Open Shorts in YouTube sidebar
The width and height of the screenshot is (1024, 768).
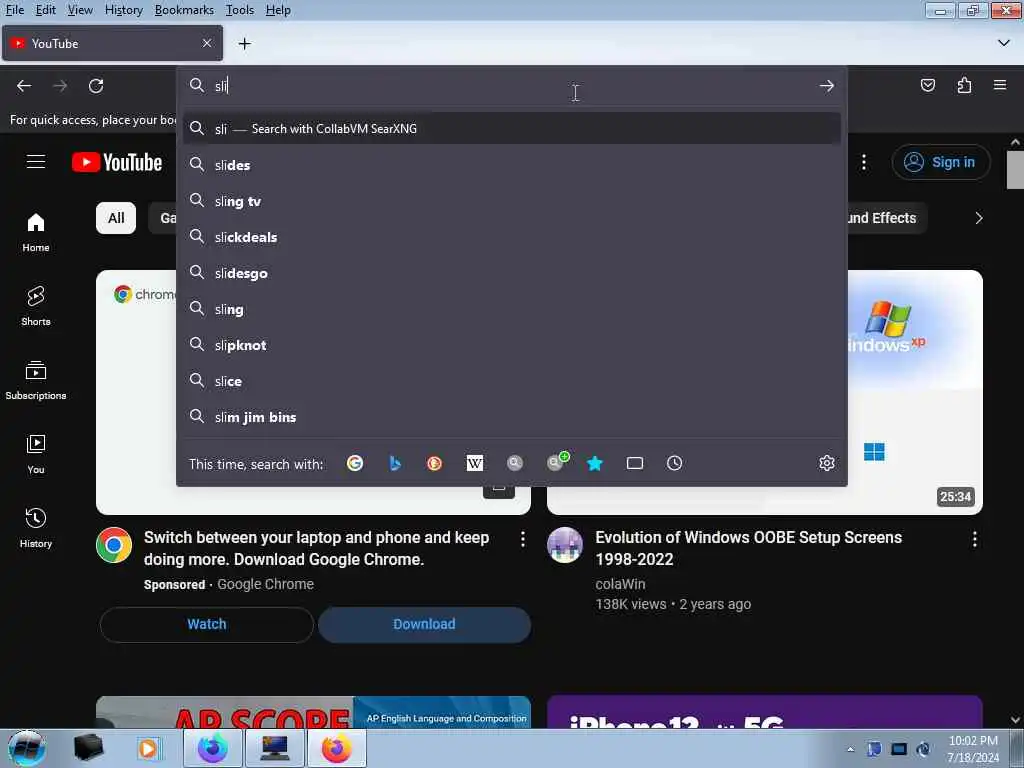coord(36,306)
